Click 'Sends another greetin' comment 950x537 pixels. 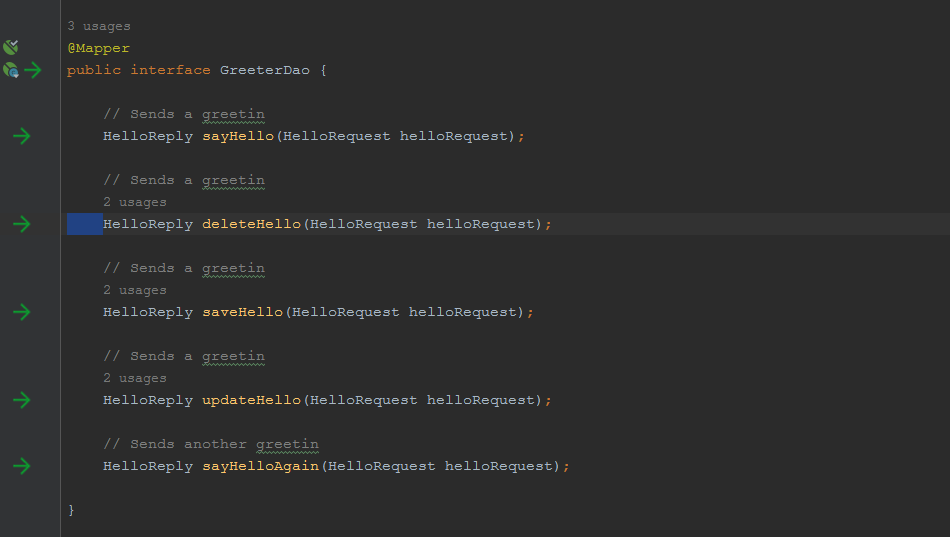click(211, 444)
